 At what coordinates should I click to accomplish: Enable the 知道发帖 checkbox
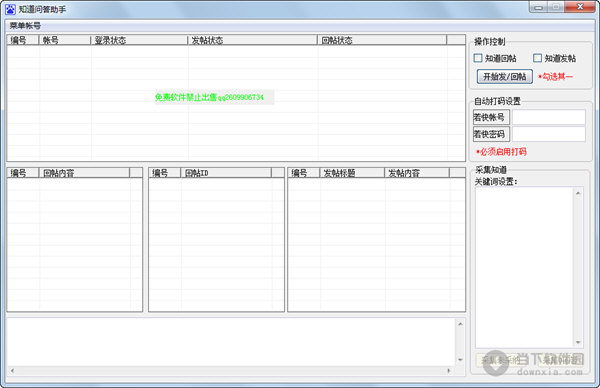537,58
